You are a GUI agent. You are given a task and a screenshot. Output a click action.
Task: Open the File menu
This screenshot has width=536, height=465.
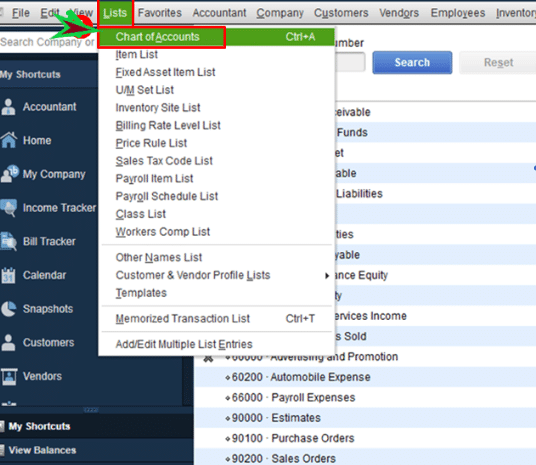(x=21, y=13)
